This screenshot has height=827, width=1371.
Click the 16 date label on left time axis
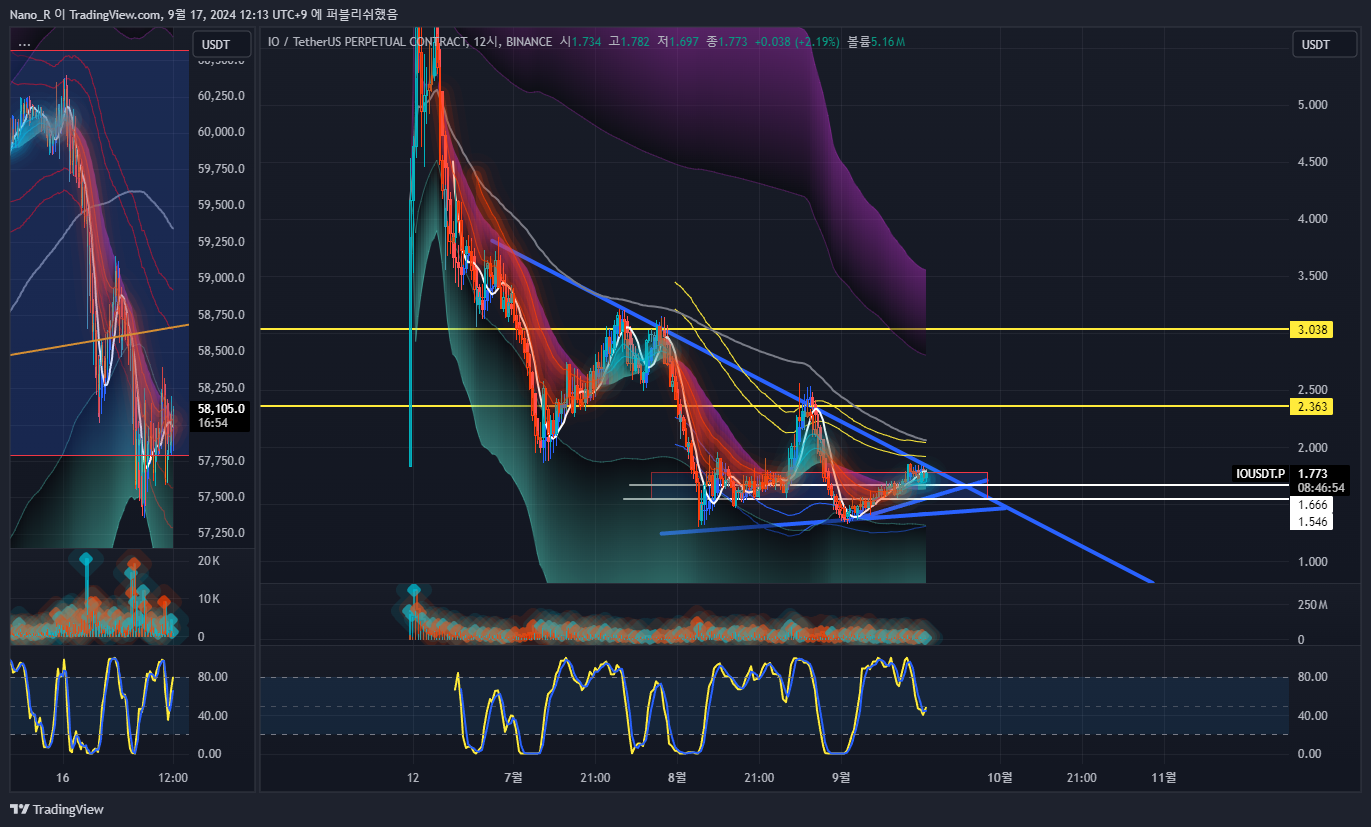(x=63, y=777)
